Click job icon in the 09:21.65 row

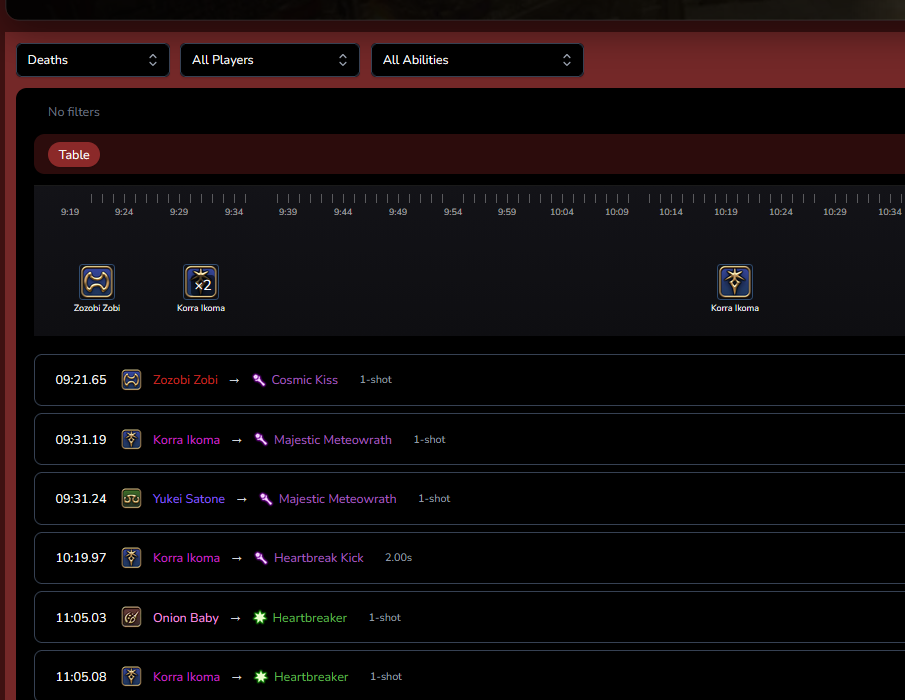[132, 380]
